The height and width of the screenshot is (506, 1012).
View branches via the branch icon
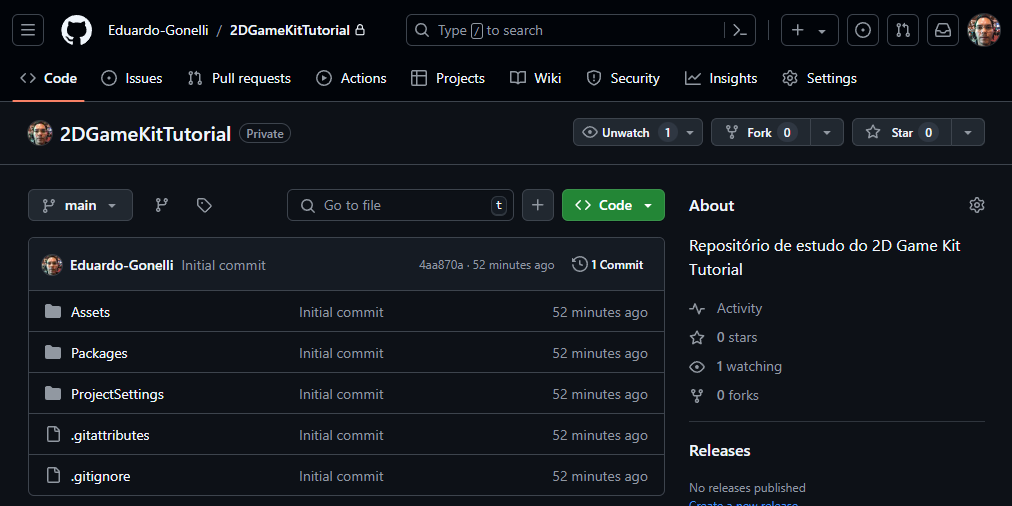[x=161, y=205]
